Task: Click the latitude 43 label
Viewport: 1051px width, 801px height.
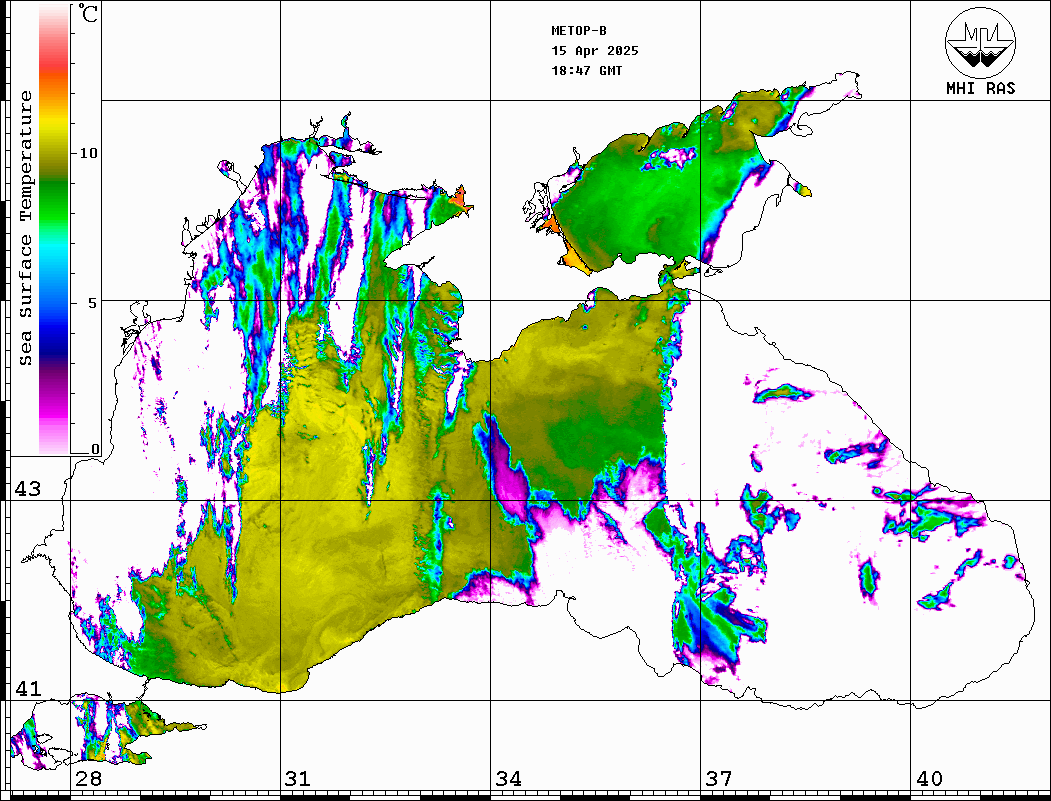Action: [x=27, y=489]
